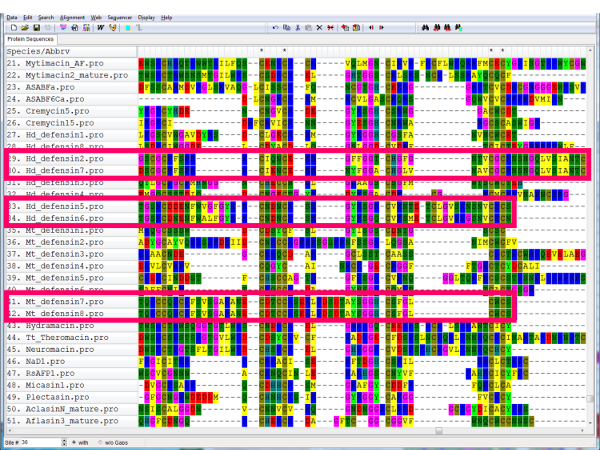The image size is (600, 450).
Task: Click the greyed-out icon next to the save disk
Action: [x=47, y=28]
